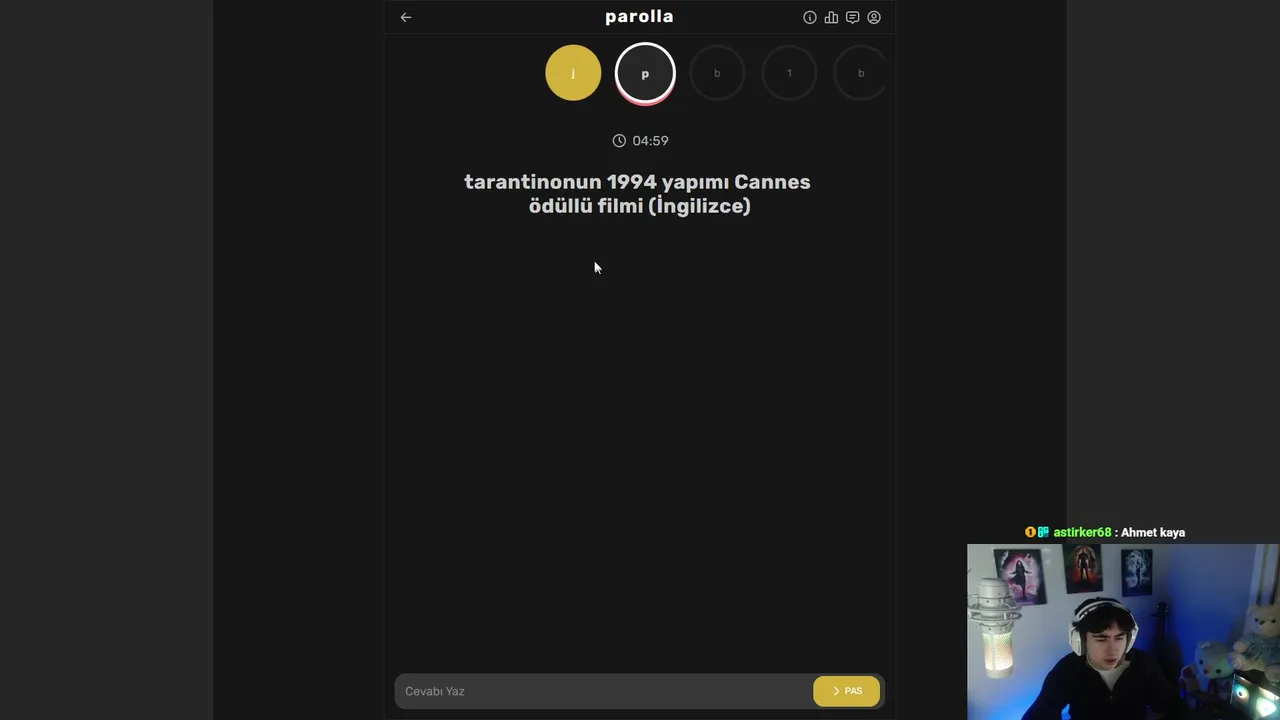Open the feedback message icon
This screenshot has width=1280, height=720.
[852, 17]
